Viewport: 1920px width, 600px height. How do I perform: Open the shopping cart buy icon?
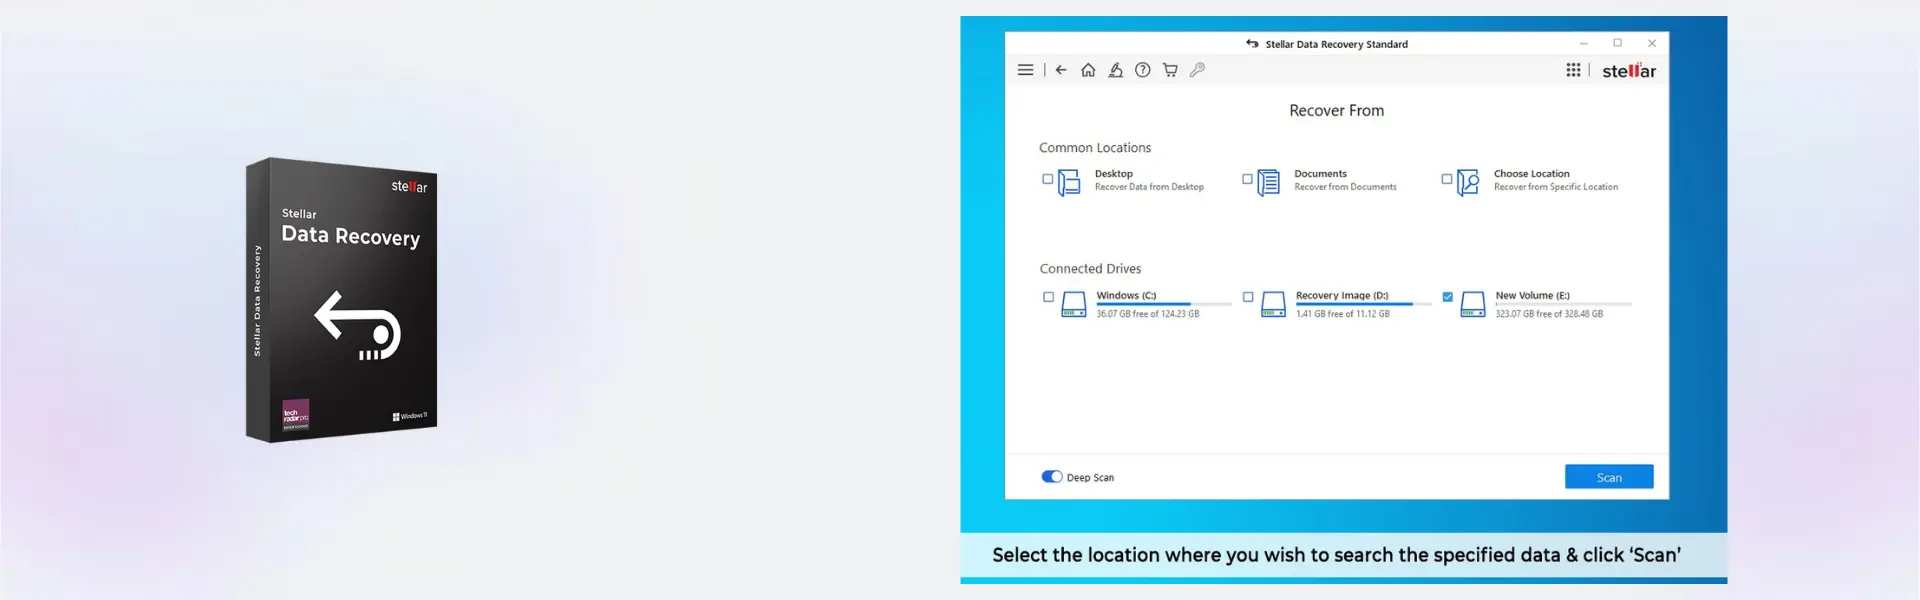(1170, 70)
